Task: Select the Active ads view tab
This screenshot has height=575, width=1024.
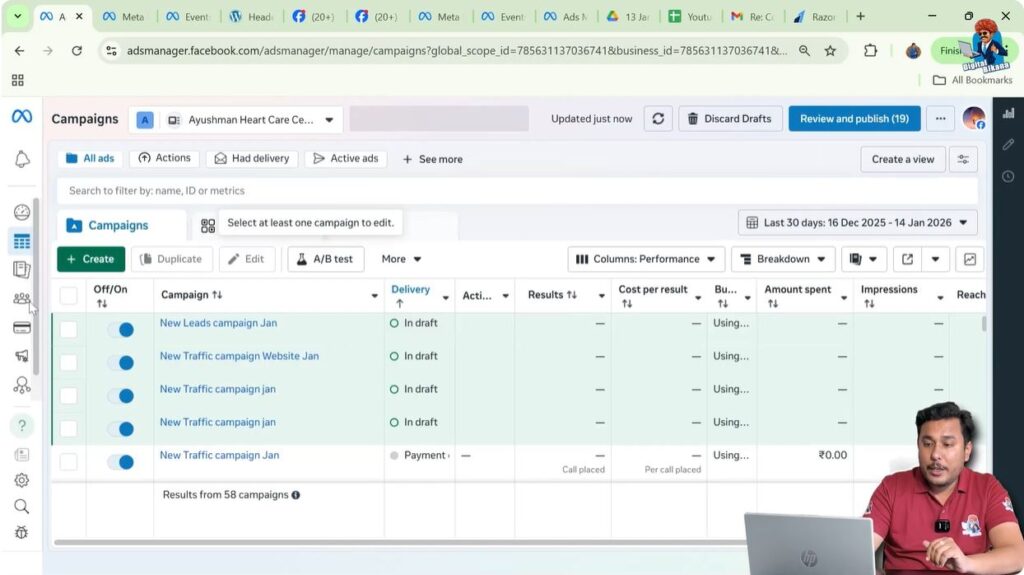Action: point(345,158)
